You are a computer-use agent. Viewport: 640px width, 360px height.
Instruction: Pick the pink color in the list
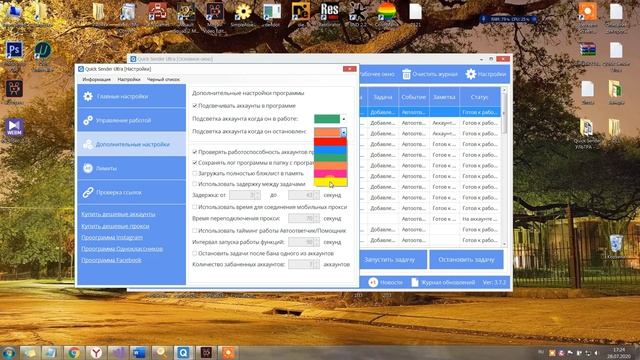point(330,174)
